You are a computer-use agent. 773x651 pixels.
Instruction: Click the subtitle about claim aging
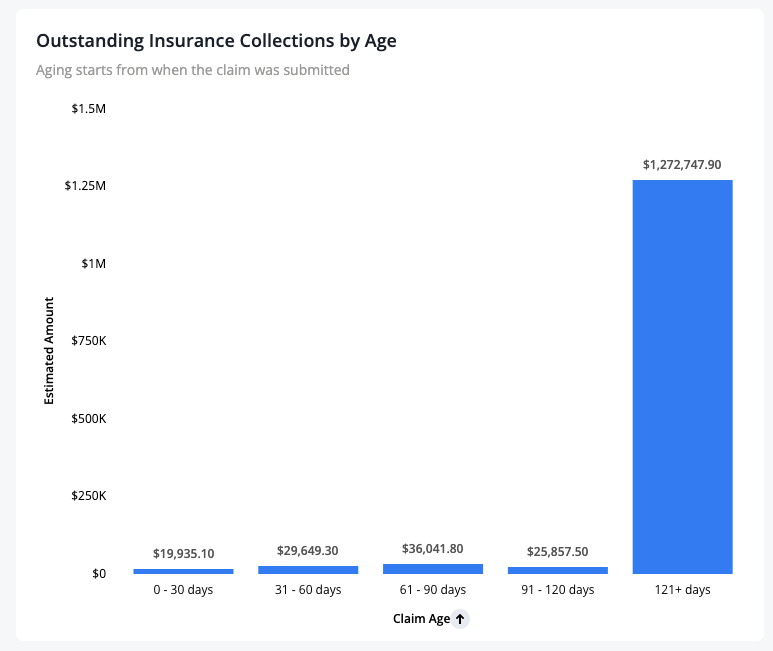pos(193,70)
